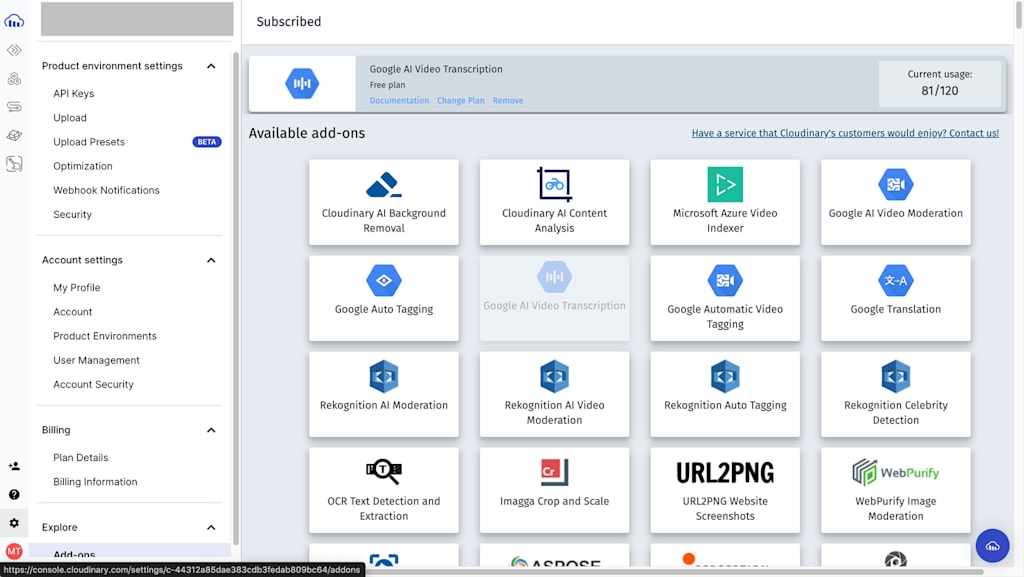
Task: Open My Profile page
Action: click(76, 287)
